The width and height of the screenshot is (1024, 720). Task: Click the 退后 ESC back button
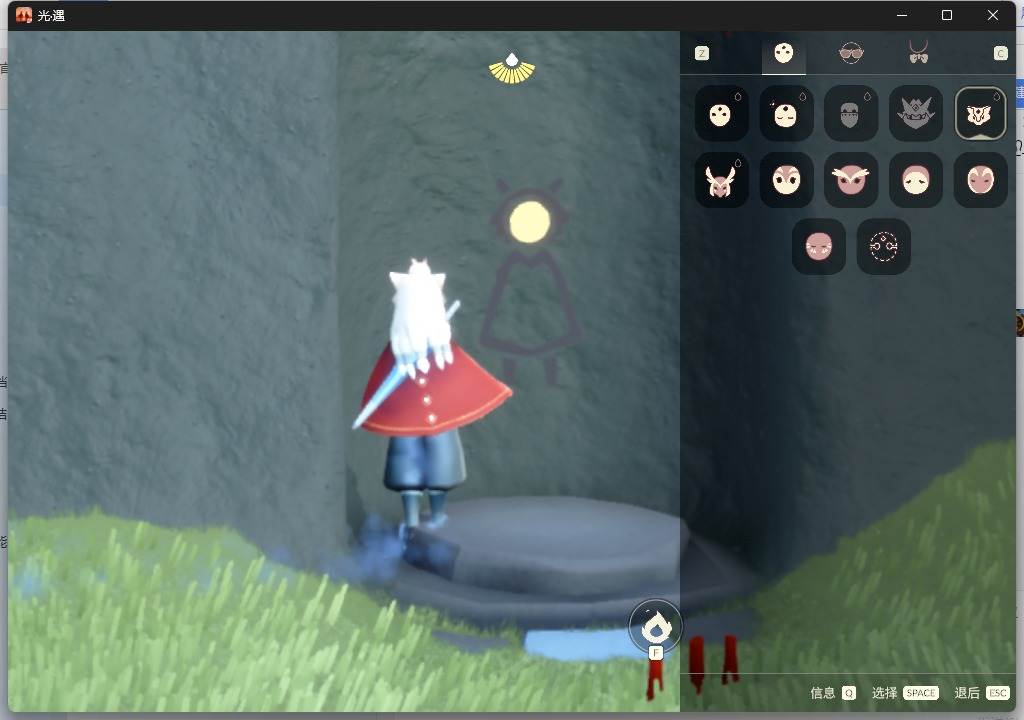click(x=982, y=693)
